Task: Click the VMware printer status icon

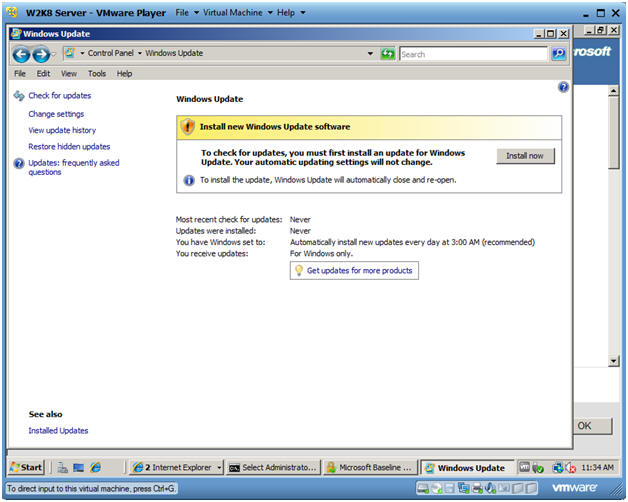Action: 477,488
